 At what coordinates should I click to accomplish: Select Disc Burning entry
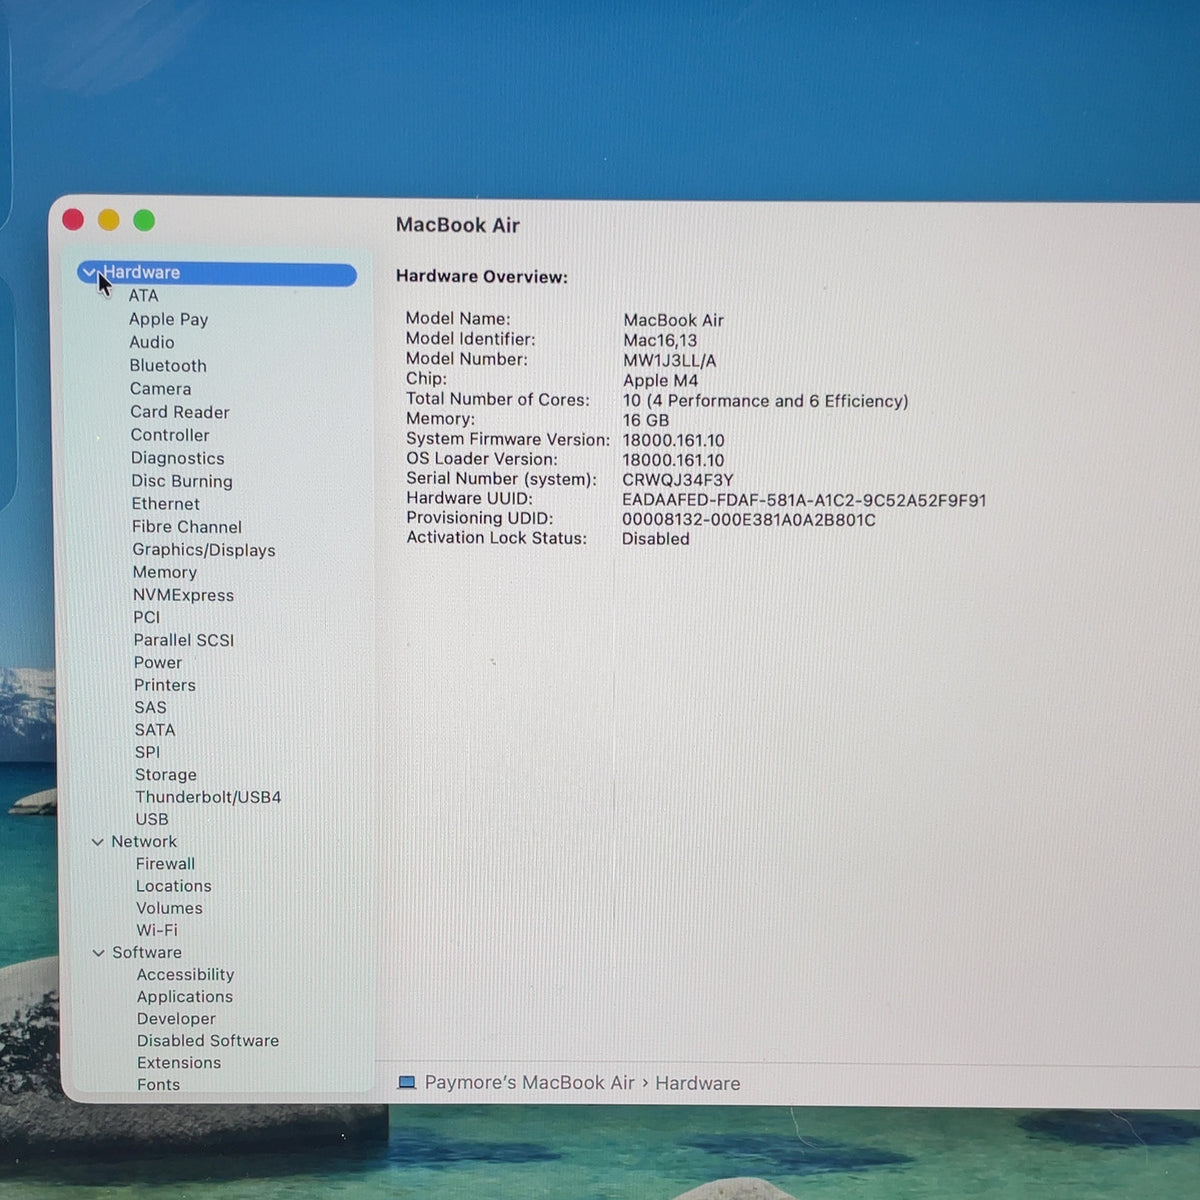pos(182,481)
